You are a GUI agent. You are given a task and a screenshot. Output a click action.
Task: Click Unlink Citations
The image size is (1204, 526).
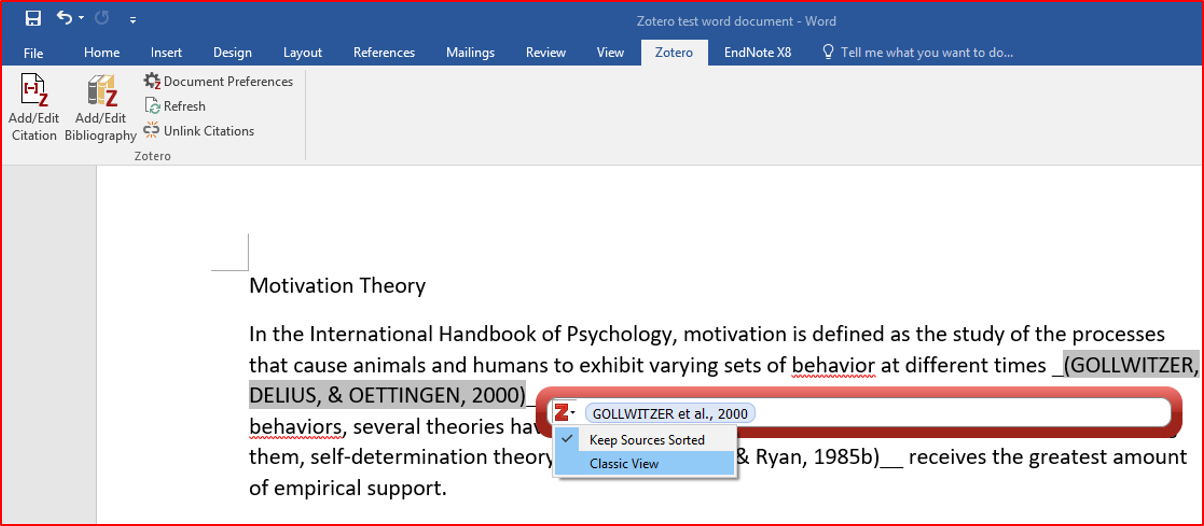tap(199, 131)
